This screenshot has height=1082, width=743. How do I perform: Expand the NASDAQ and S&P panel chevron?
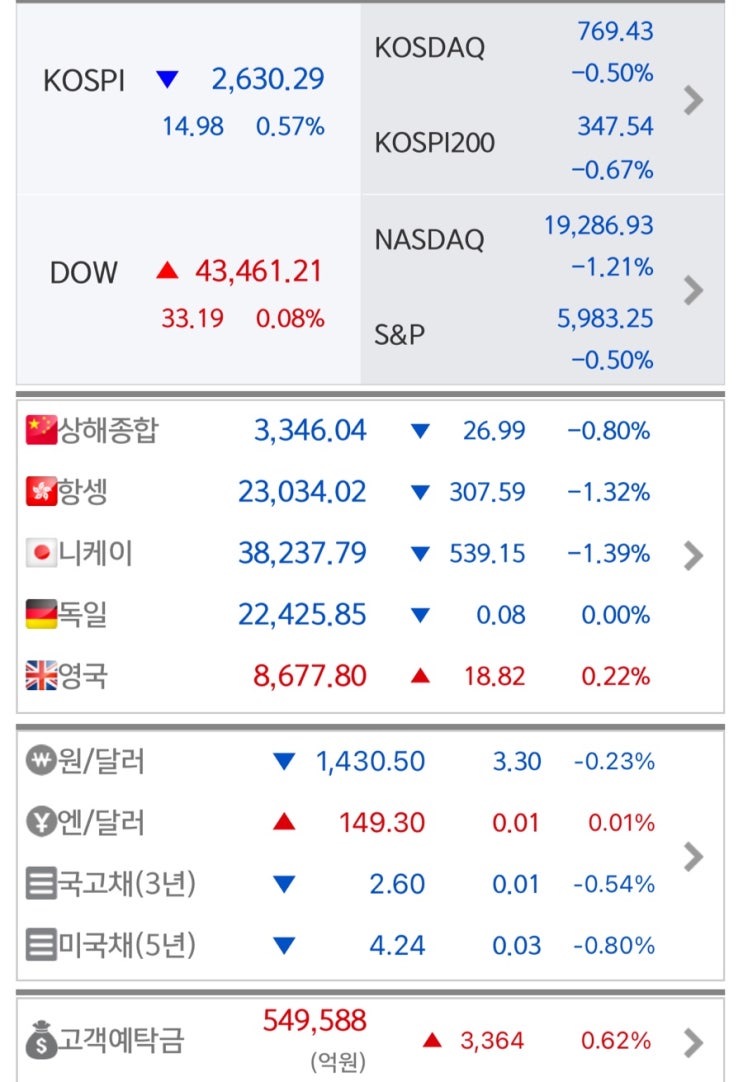point(693,290)
